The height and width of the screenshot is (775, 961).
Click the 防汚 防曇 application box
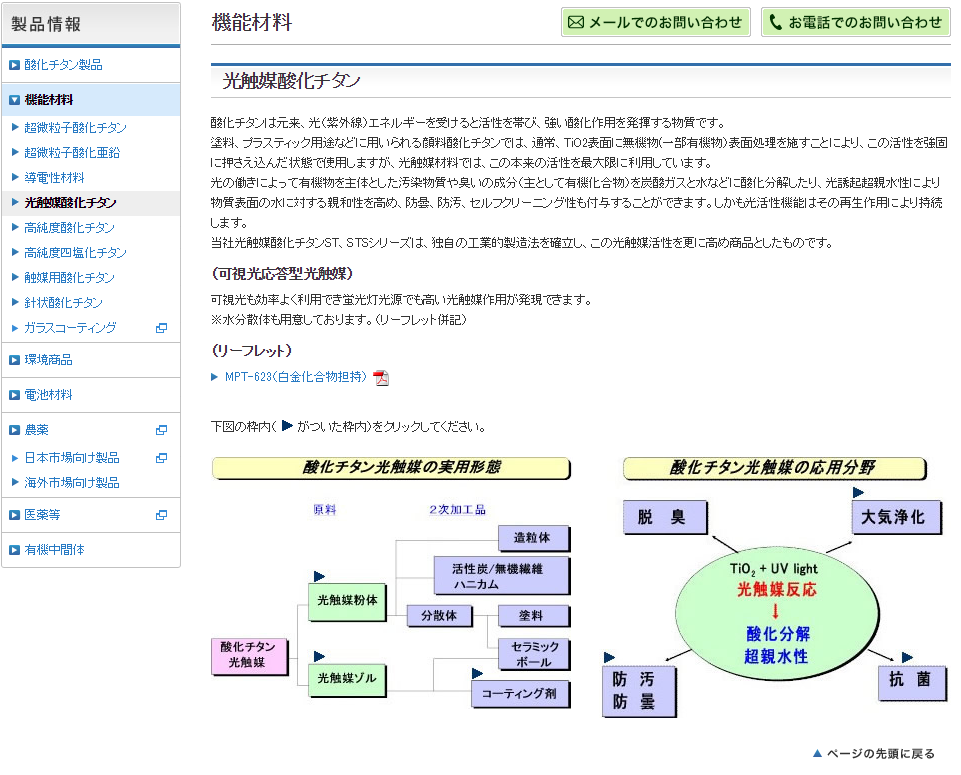pos(639,691)
